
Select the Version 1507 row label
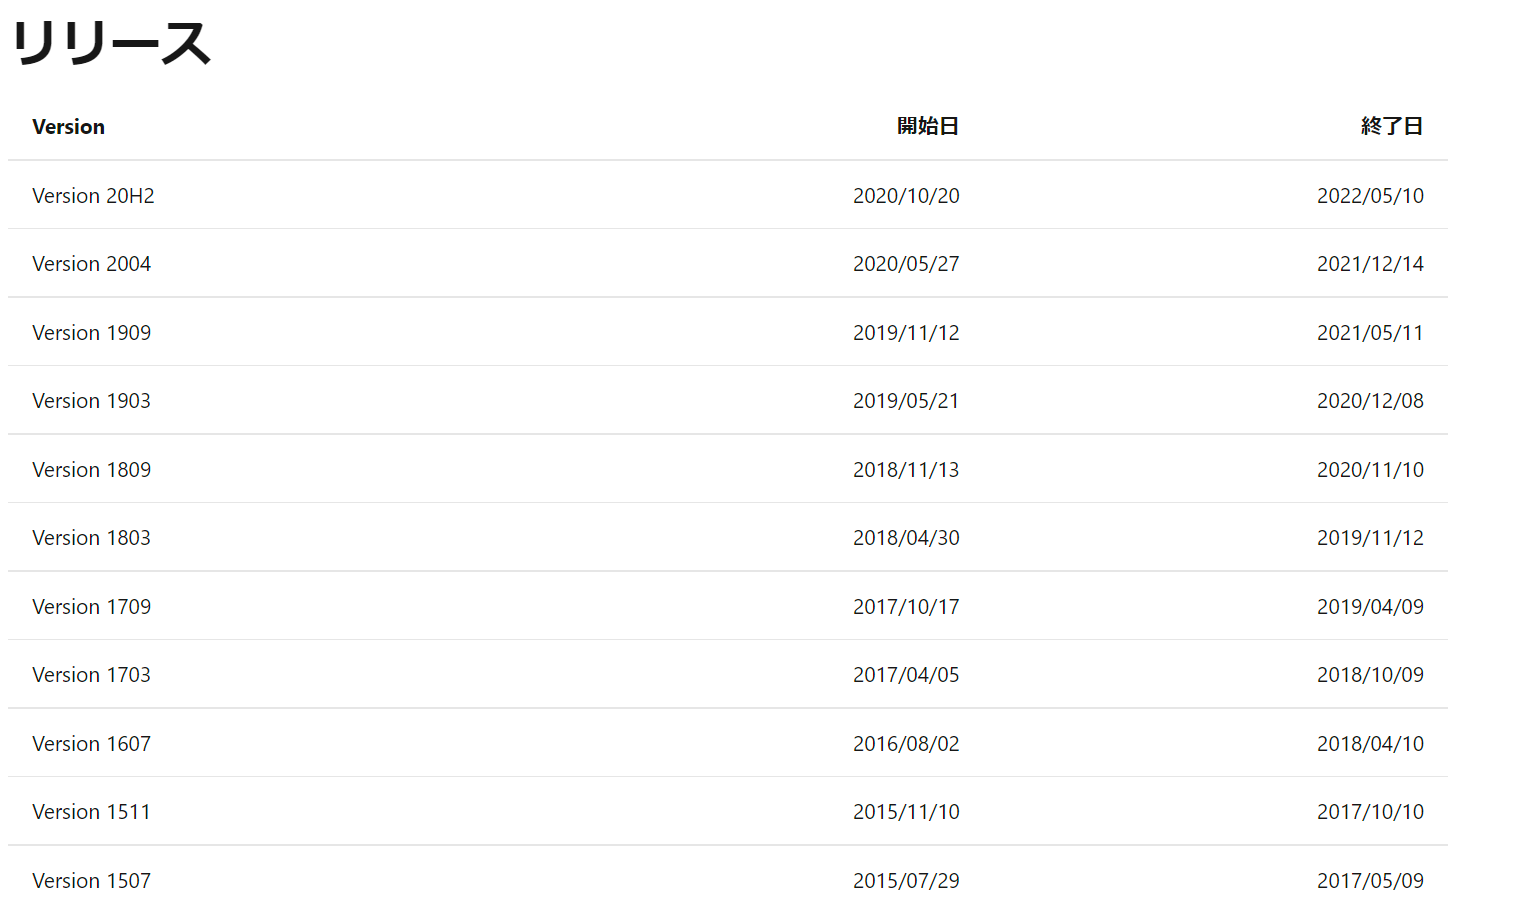(91, 881)
